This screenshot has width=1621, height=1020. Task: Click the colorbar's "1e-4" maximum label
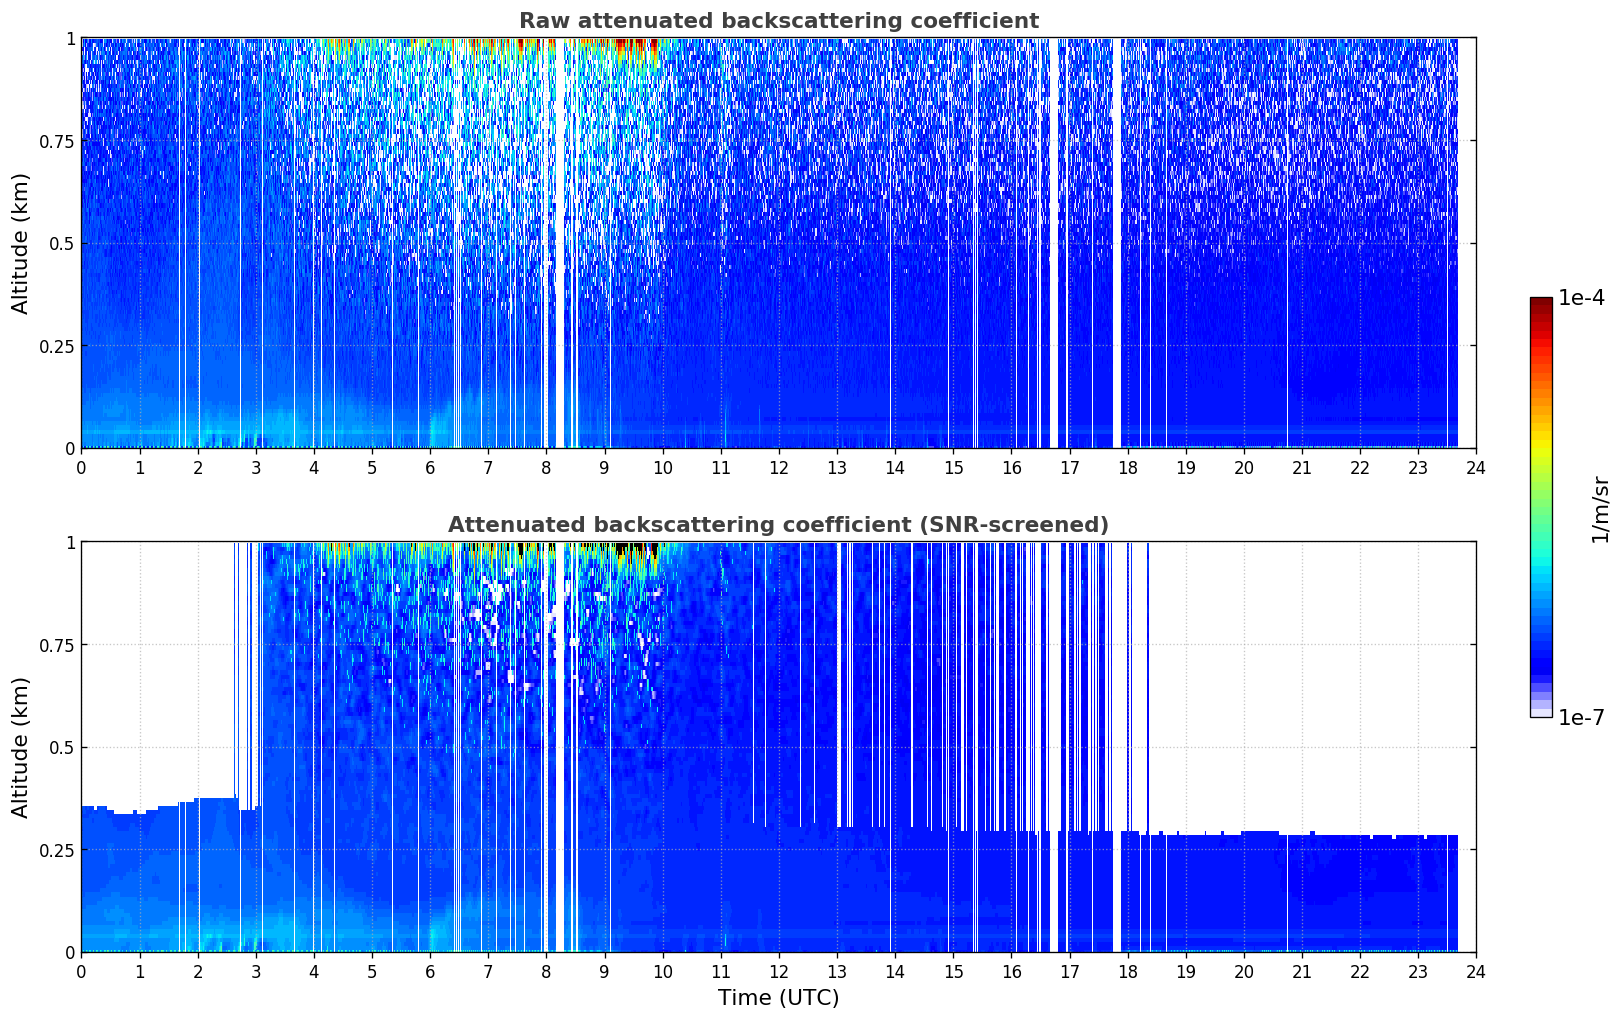click(1581, 298)
